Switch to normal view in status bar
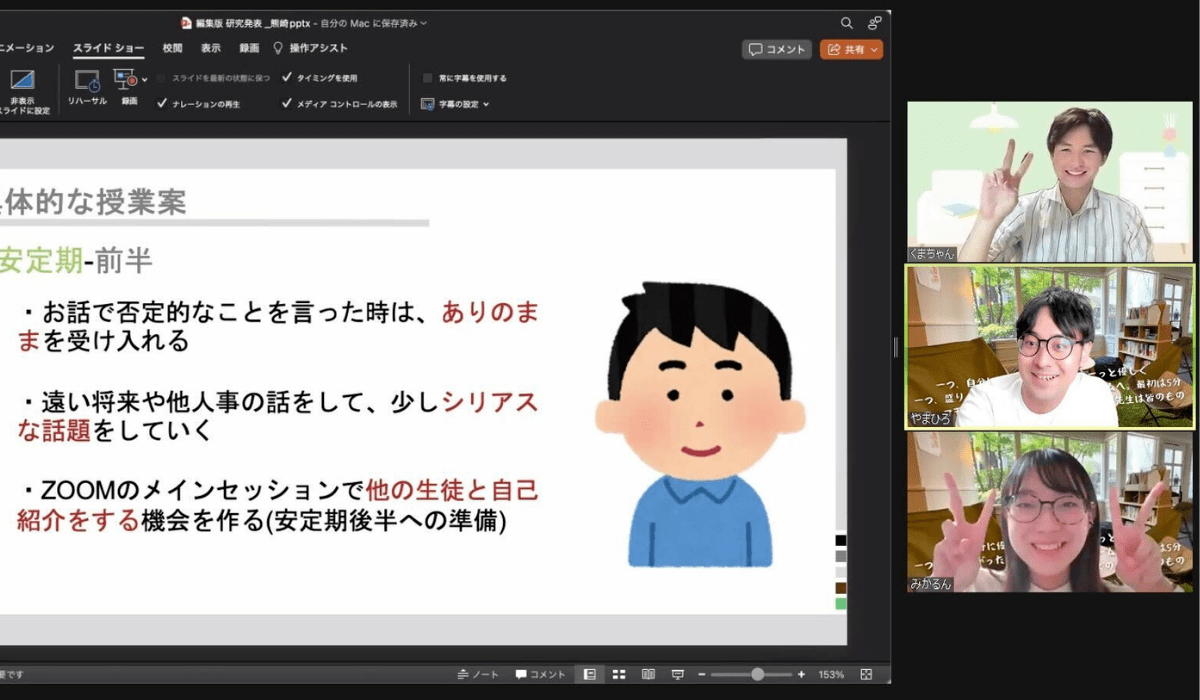The height and width of the screenshot is (700, 1200). (x=590, y=674)
